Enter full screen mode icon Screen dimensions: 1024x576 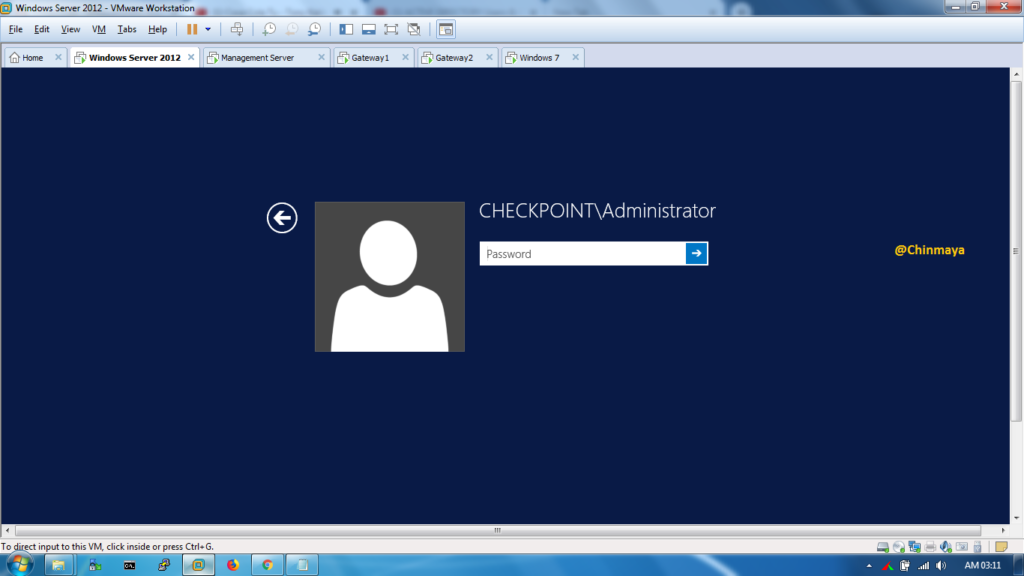(391, 29)
